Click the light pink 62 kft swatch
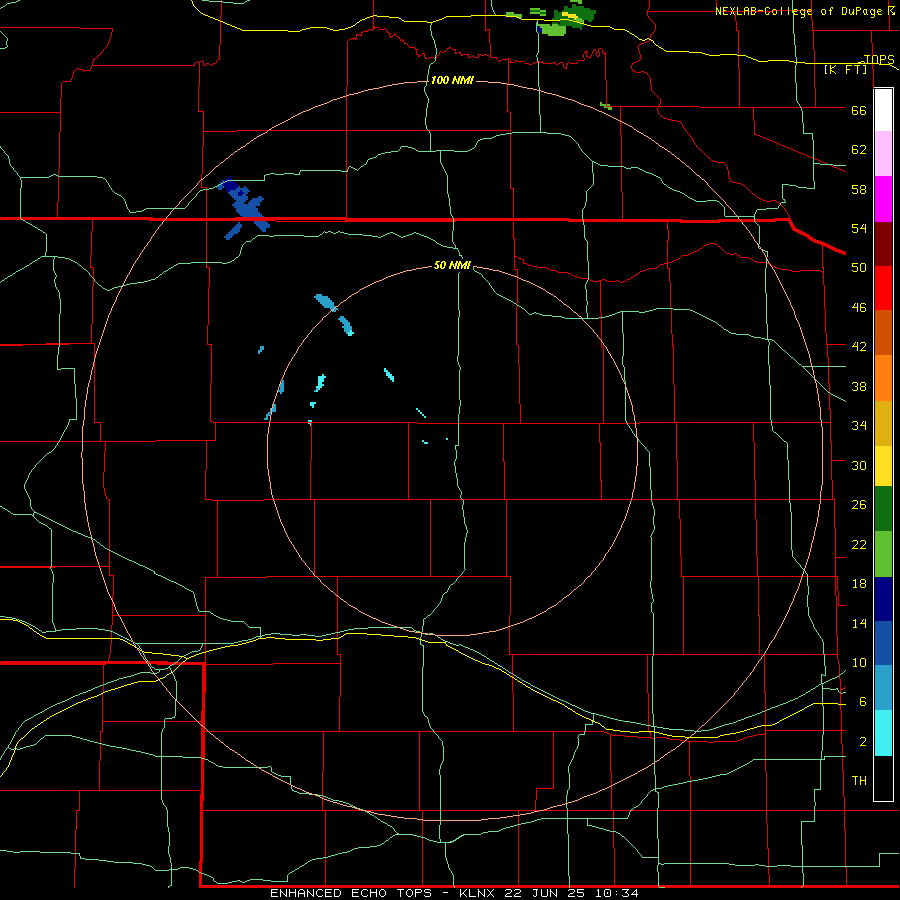The height and width of the screenshot is (900, 900). click(883, 154)
